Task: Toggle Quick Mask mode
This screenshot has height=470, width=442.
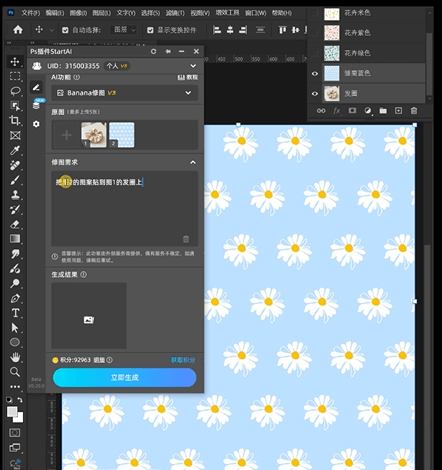Action: pos(15,433)
